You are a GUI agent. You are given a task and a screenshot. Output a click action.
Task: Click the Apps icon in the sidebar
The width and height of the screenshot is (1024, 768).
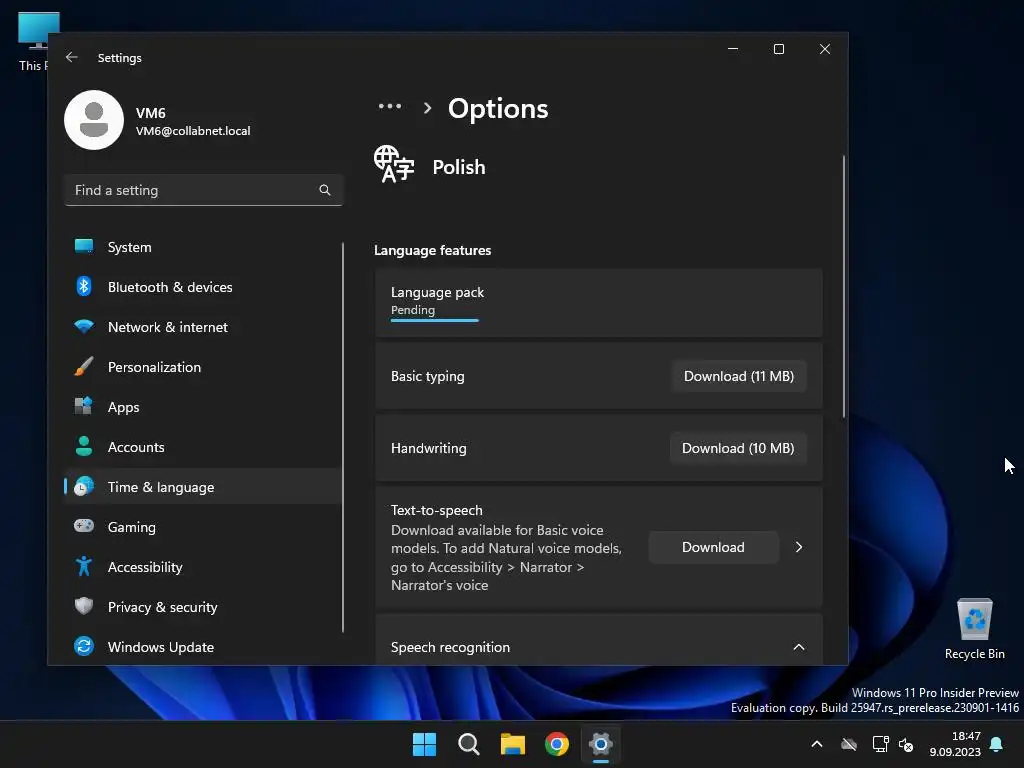[84, 406]
